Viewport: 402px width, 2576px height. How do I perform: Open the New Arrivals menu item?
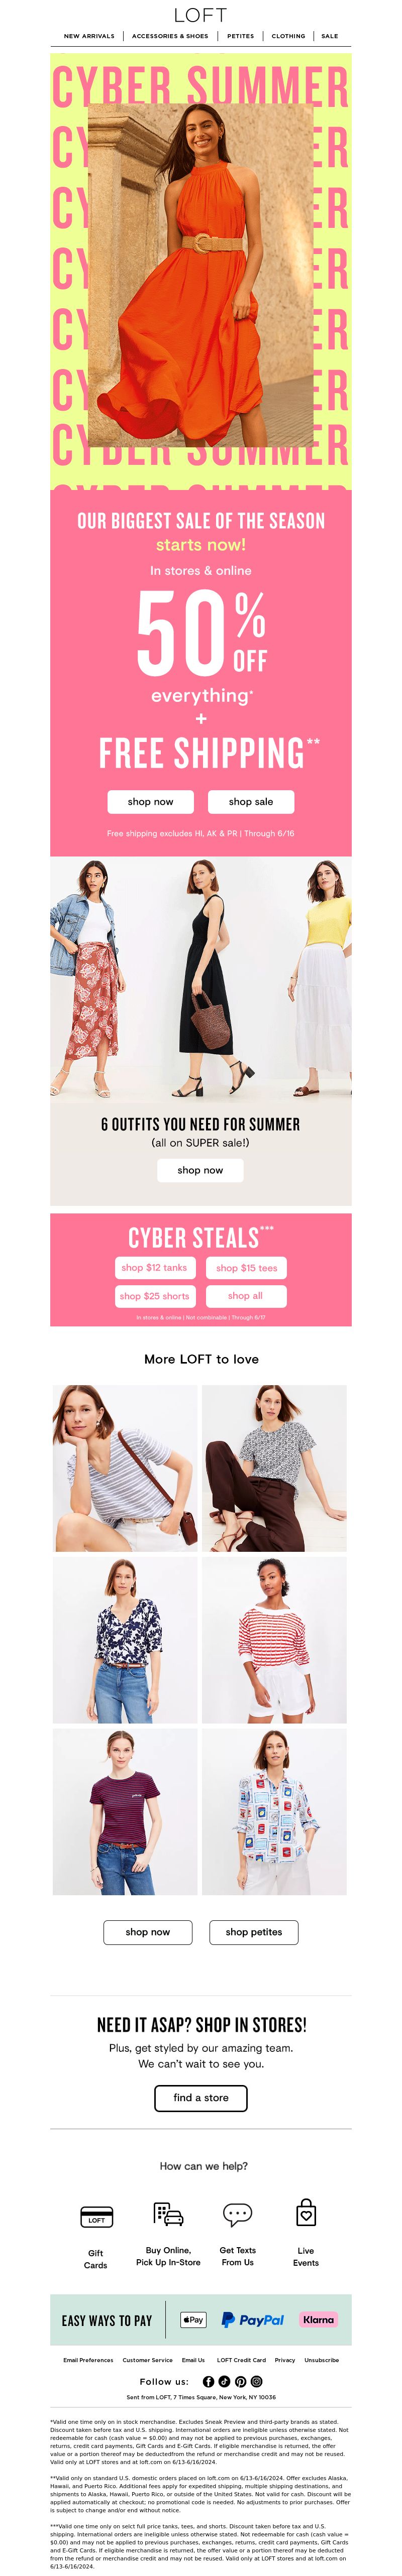[x=89, y=36]
